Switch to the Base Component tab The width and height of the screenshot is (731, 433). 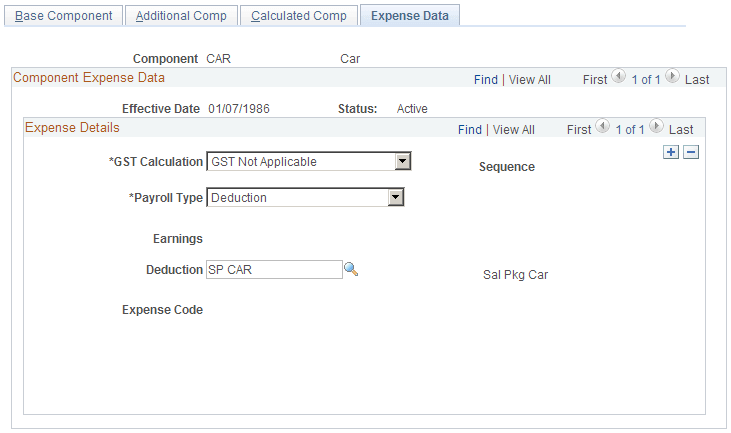[64, 16]
